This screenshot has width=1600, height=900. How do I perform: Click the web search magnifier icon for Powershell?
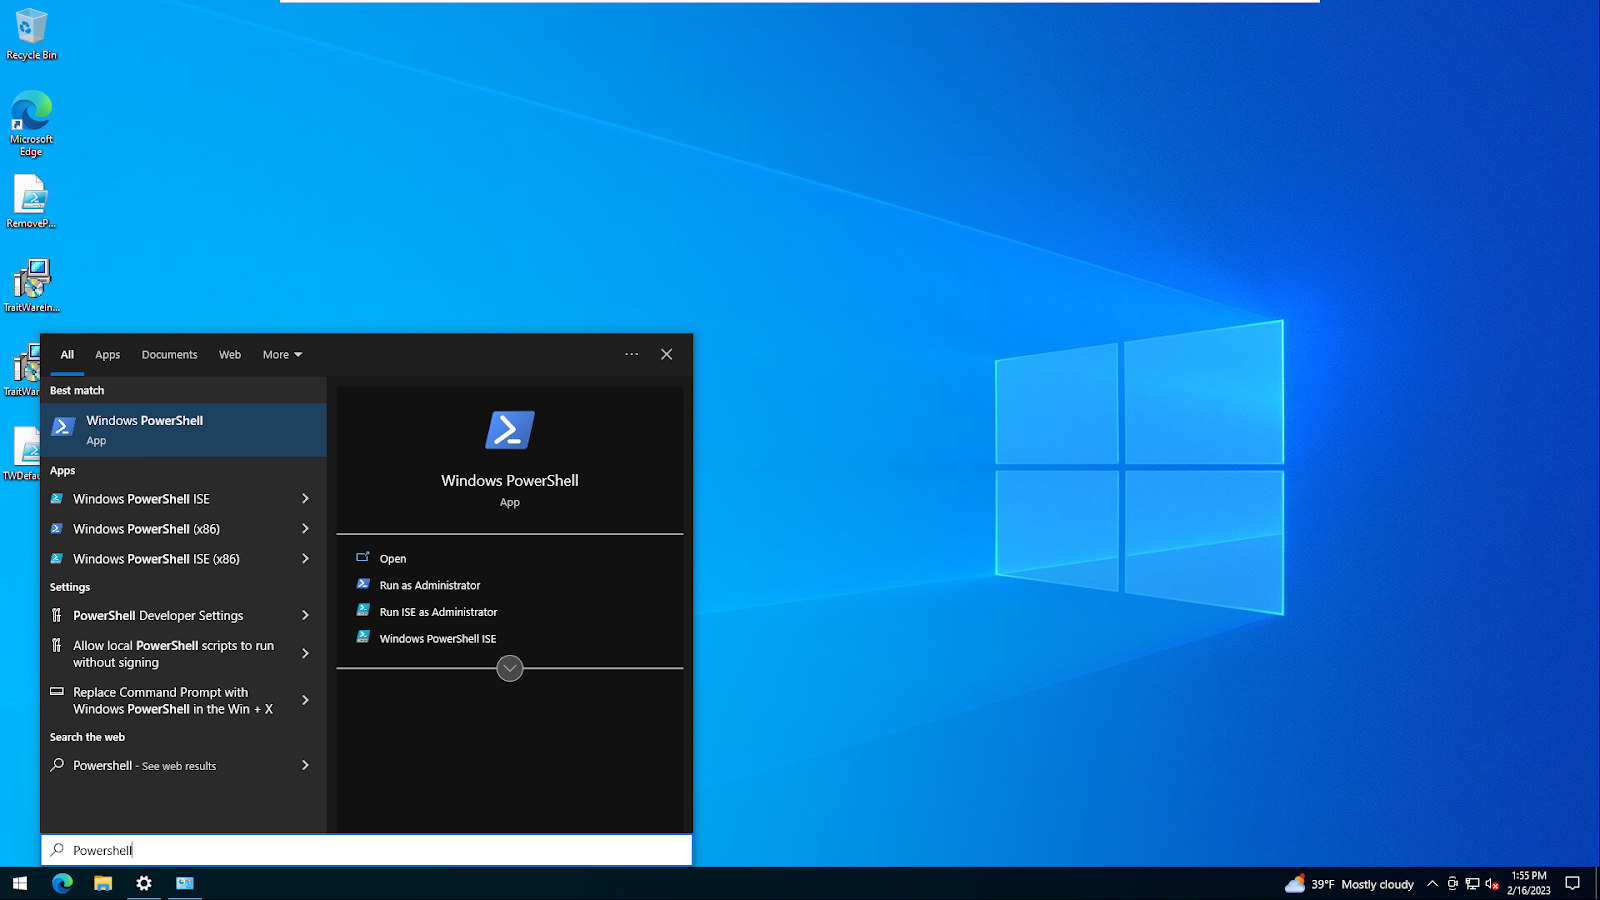pyautogui.click(x=57, y=765)
